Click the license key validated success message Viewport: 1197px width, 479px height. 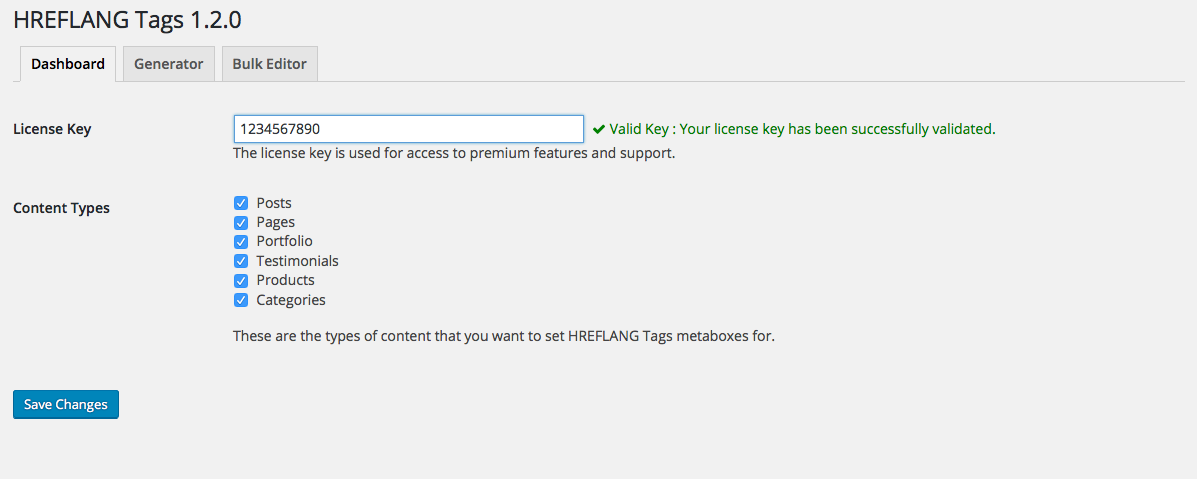802,129
